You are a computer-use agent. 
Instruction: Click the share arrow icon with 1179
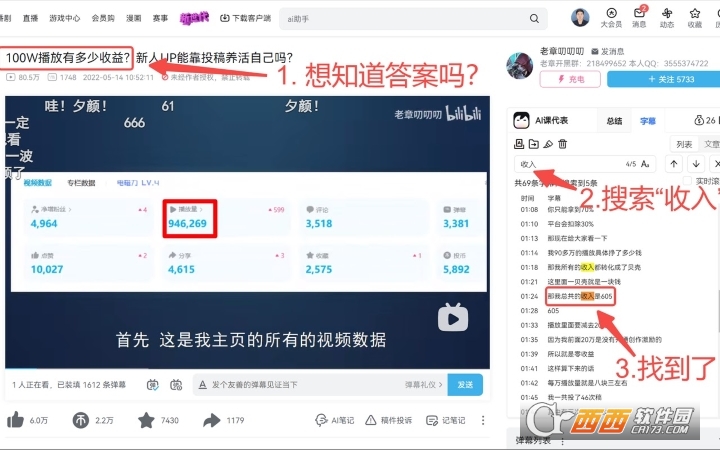click(212, 420)
